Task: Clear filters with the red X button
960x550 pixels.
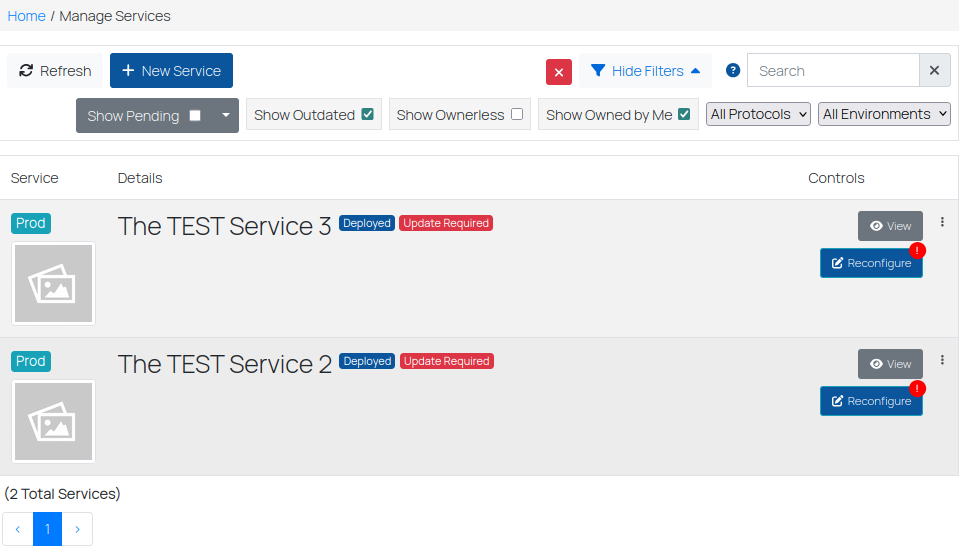Action: point(558,72)
